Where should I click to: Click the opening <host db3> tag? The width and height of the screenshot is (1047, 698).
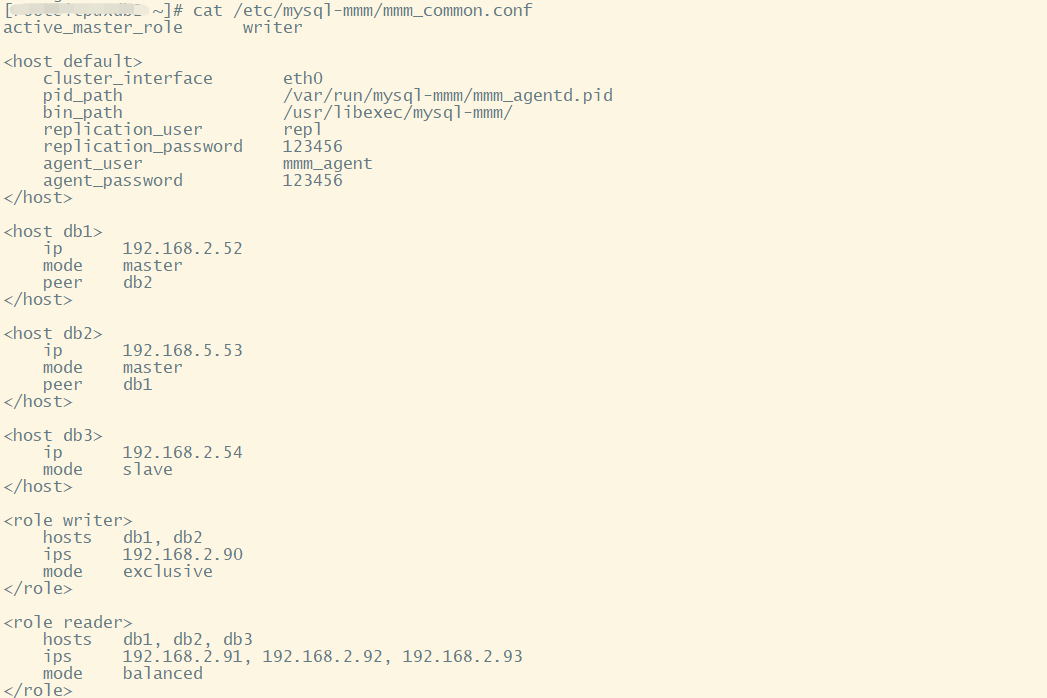[x=53, y=435]
